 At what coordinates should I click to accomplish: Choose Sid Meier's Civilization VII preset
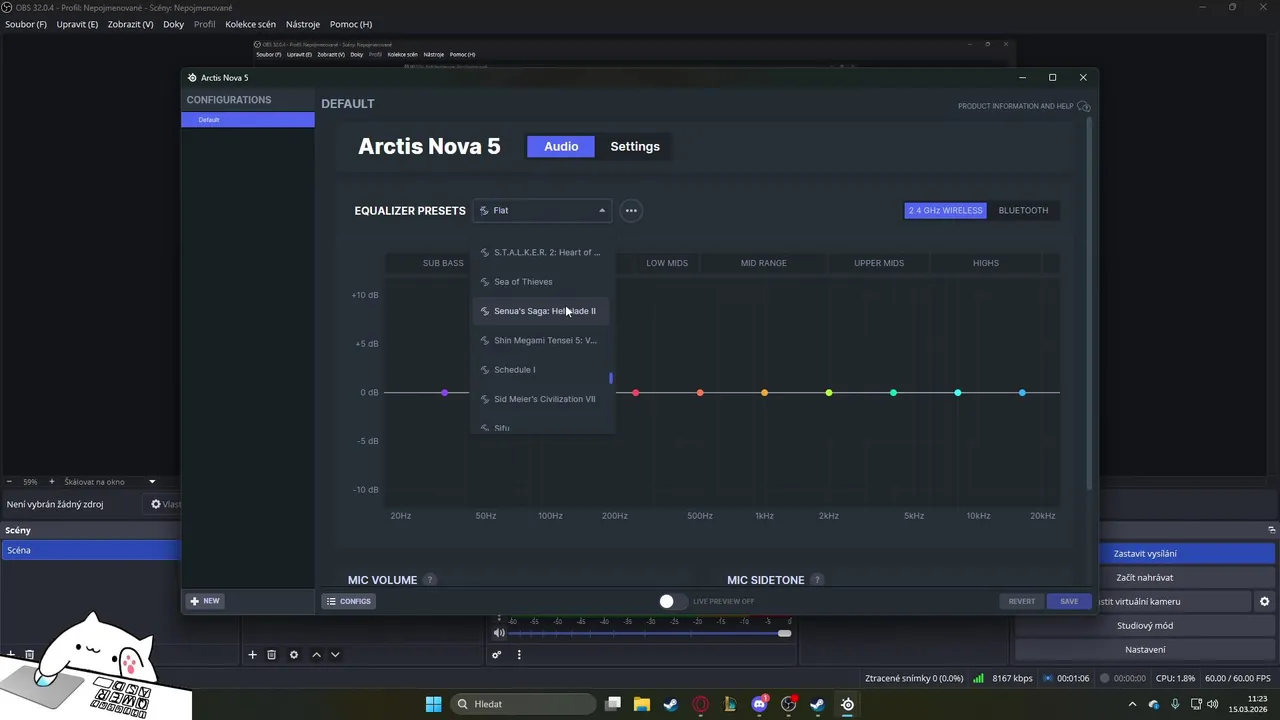click(x=542, y=399)
